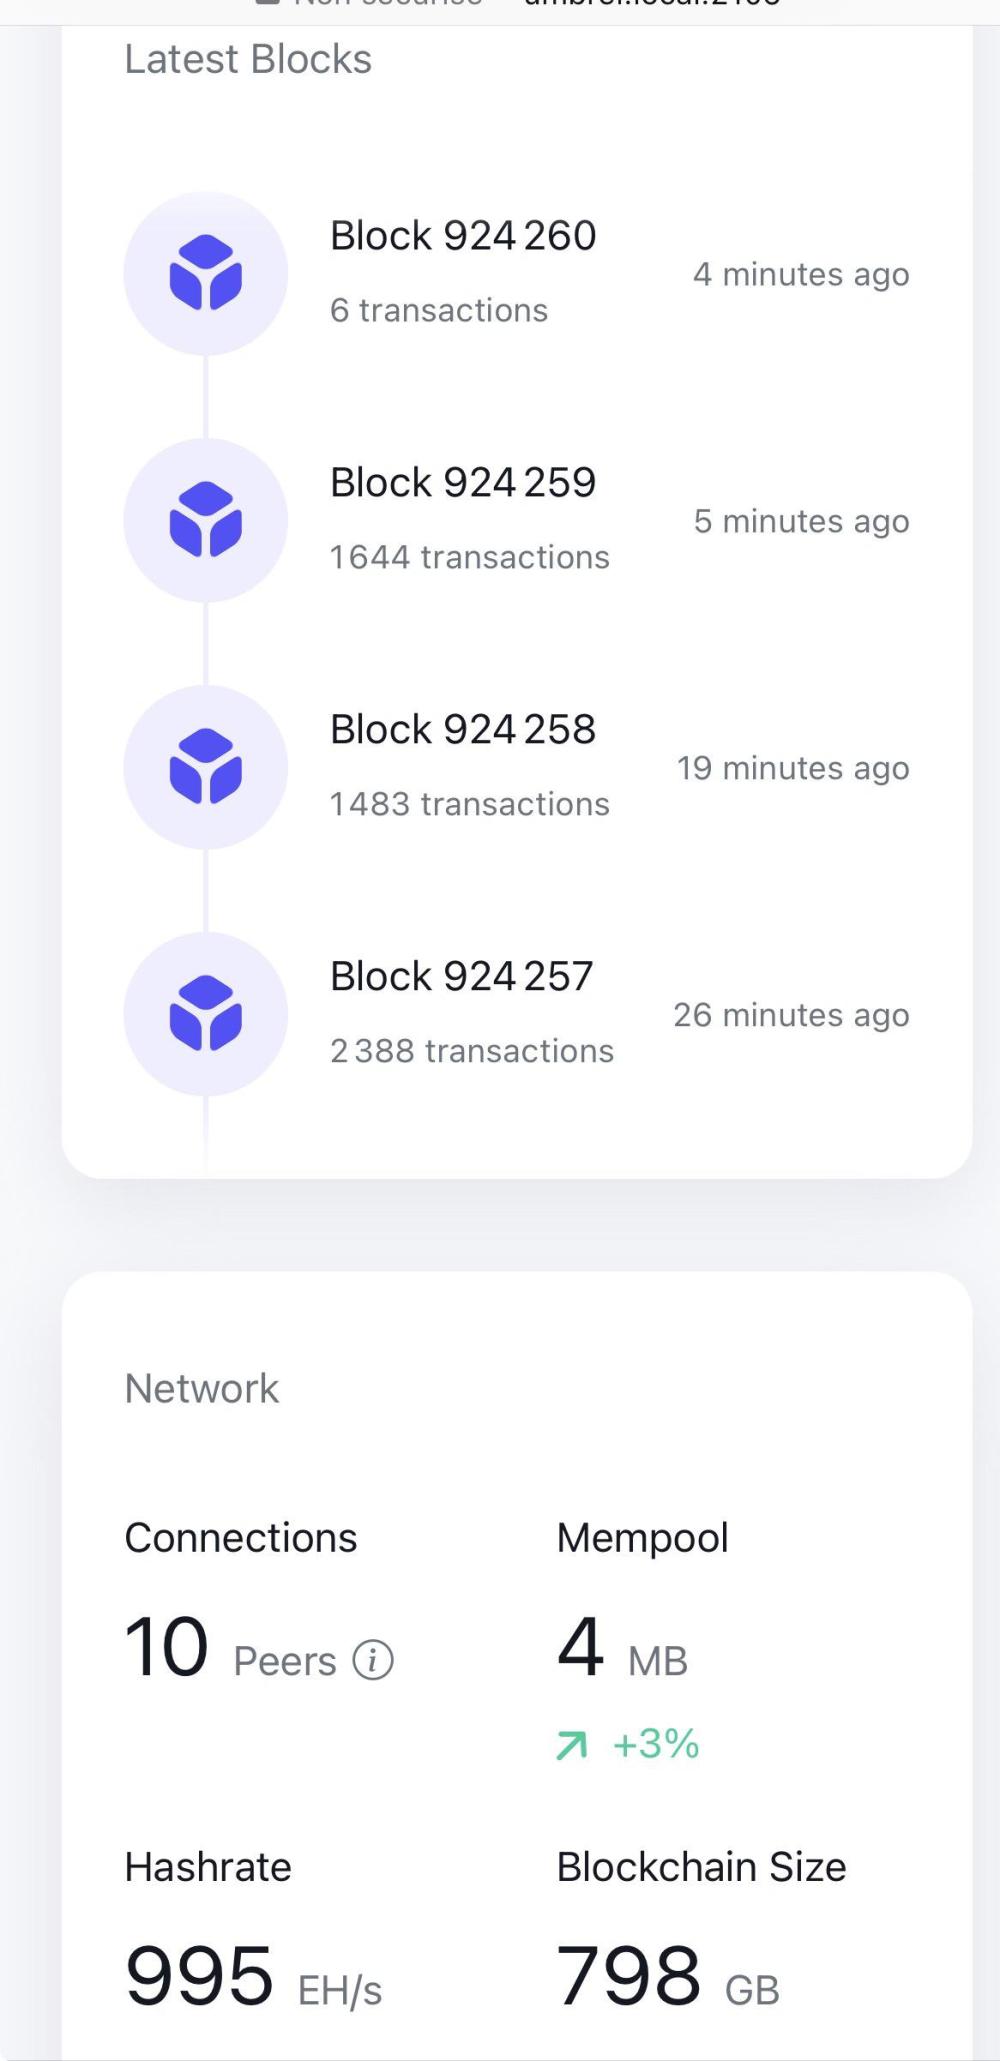Open Block 924 259 details
This screenshot has width=1000, height=2061.
463,483
